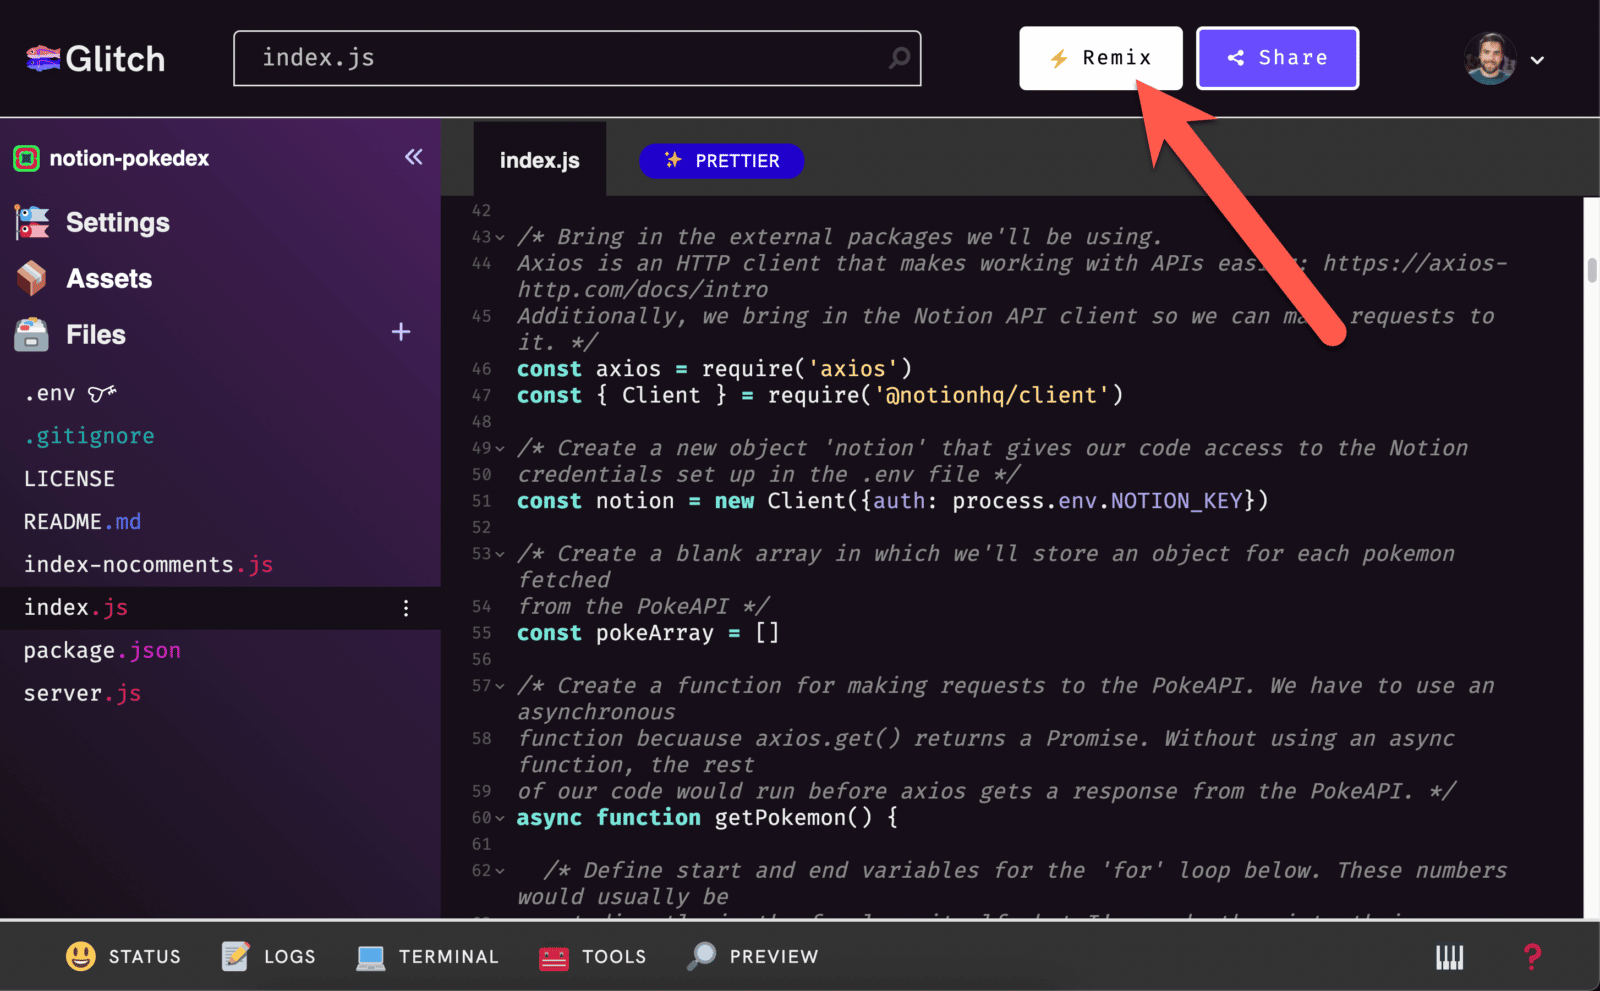The height and width of the screenshot is (991, 1600).
Task: Click the file search field
Action: click(578, 58)
